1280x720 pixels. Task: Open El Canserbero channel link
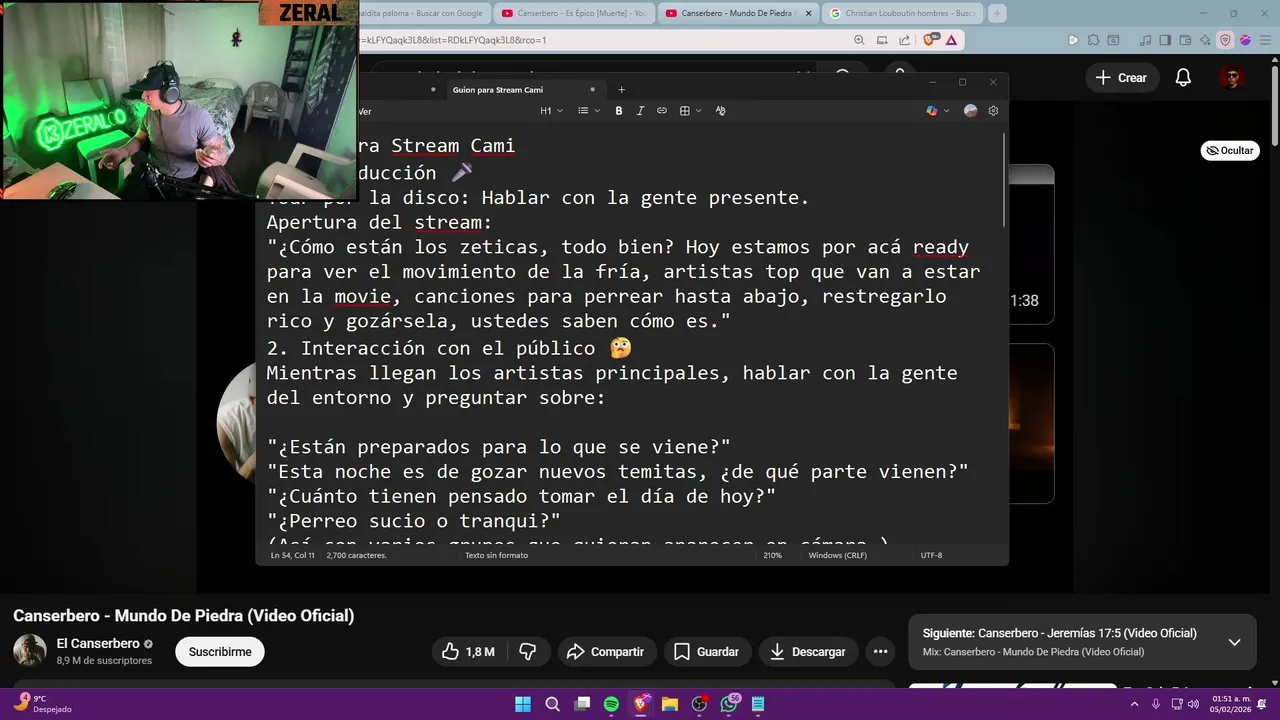(98, 643)
